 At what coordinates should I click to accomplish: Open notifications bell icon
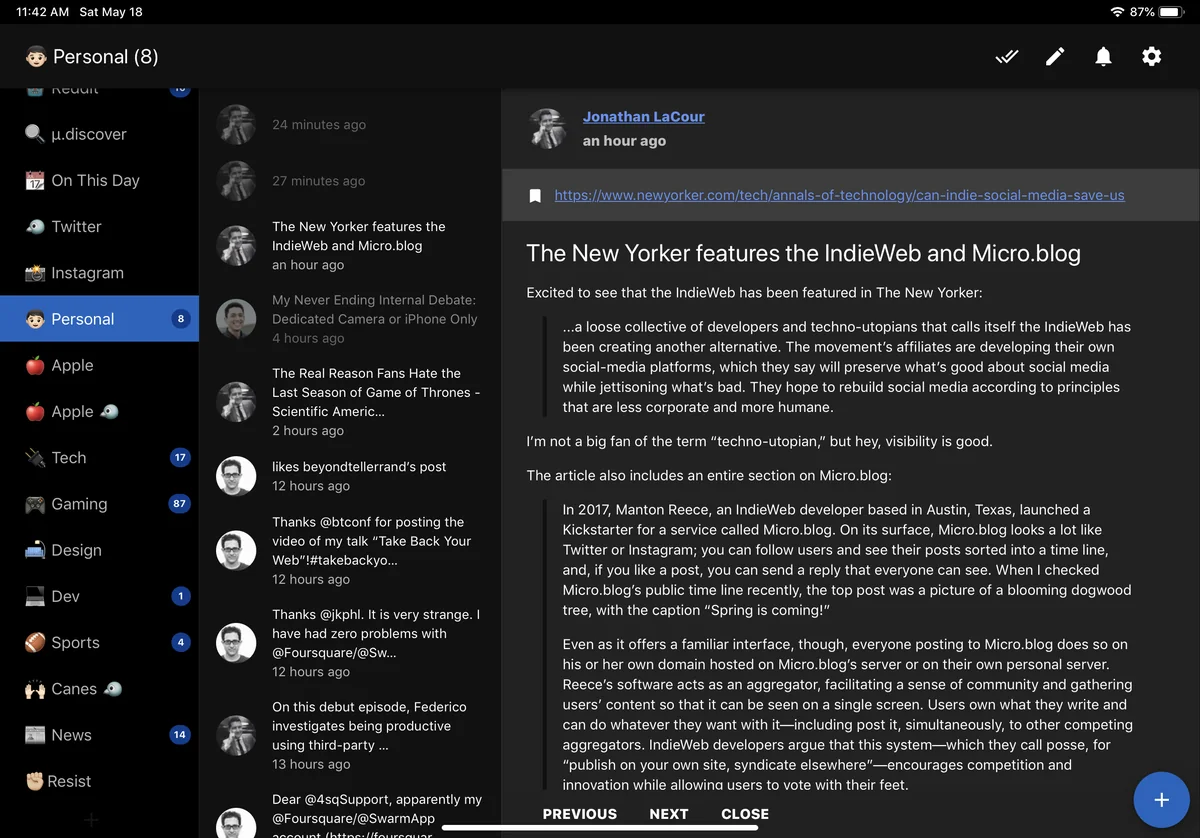click(x=1103, y=57)
